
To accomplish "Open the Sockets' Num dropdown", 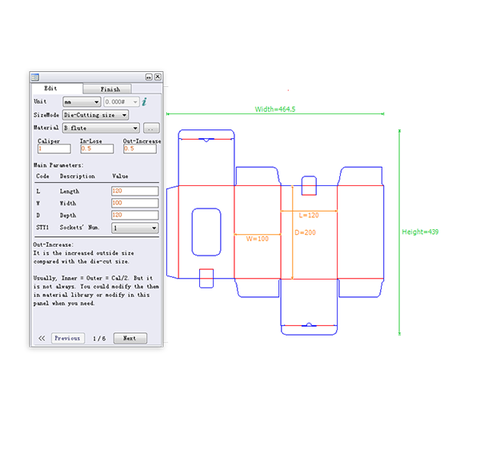I will (x=135, y=228).
